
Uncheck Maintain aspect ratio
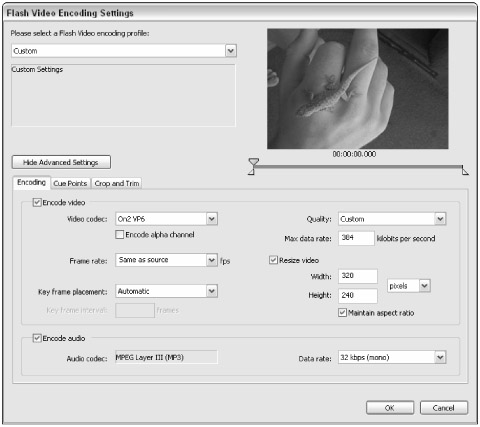tap(342, 313)
